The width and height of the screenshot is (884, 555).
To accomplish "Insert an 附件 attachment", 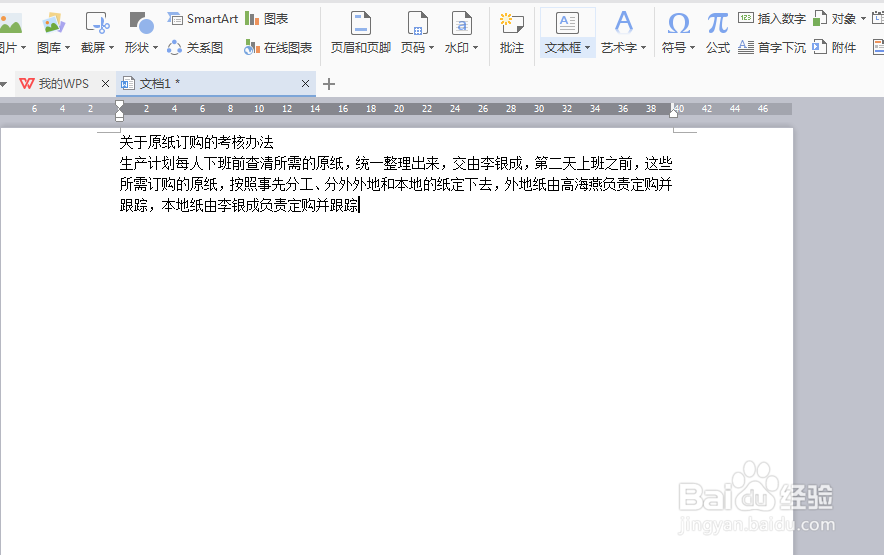I will (834, 47).
